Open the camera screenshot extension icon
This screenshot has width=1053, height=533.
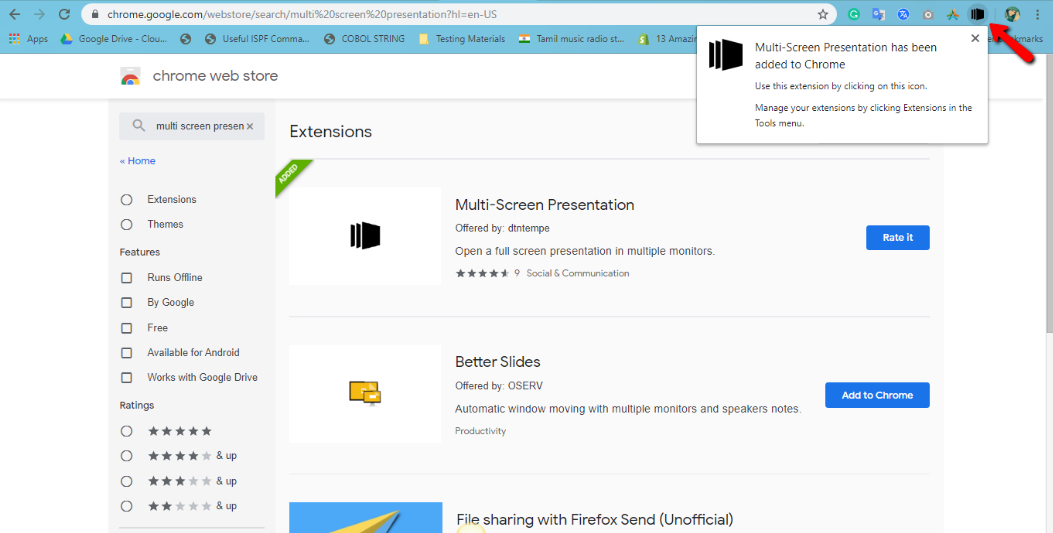[x=928, y=14]
